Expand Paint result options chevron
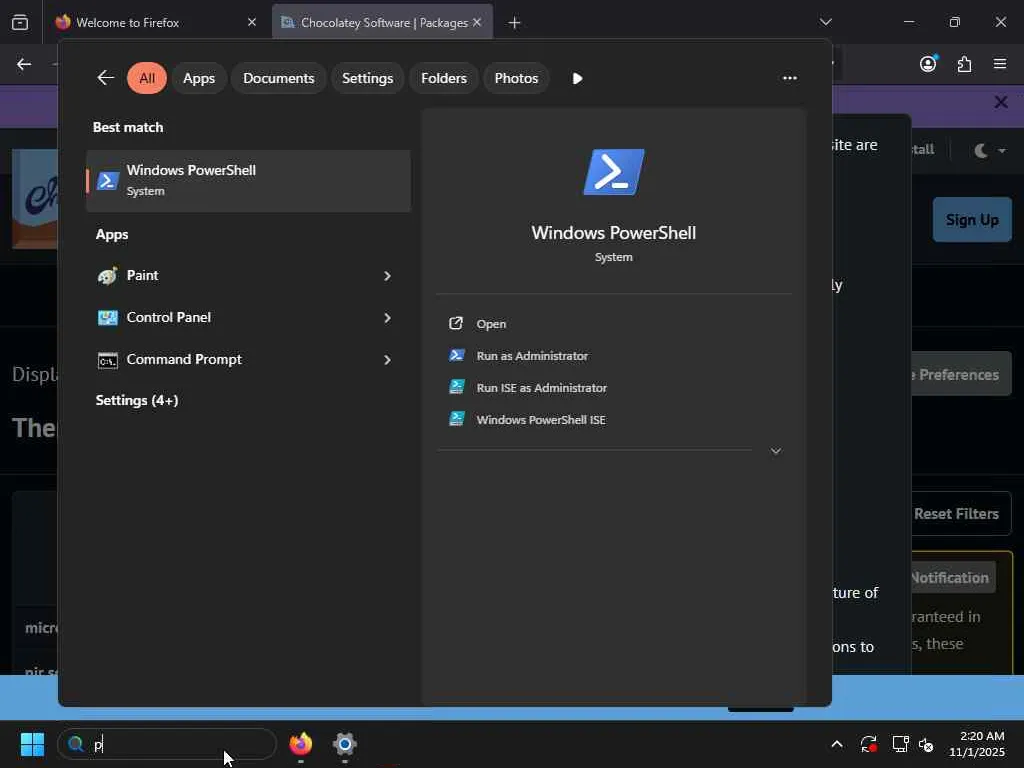 387,276
